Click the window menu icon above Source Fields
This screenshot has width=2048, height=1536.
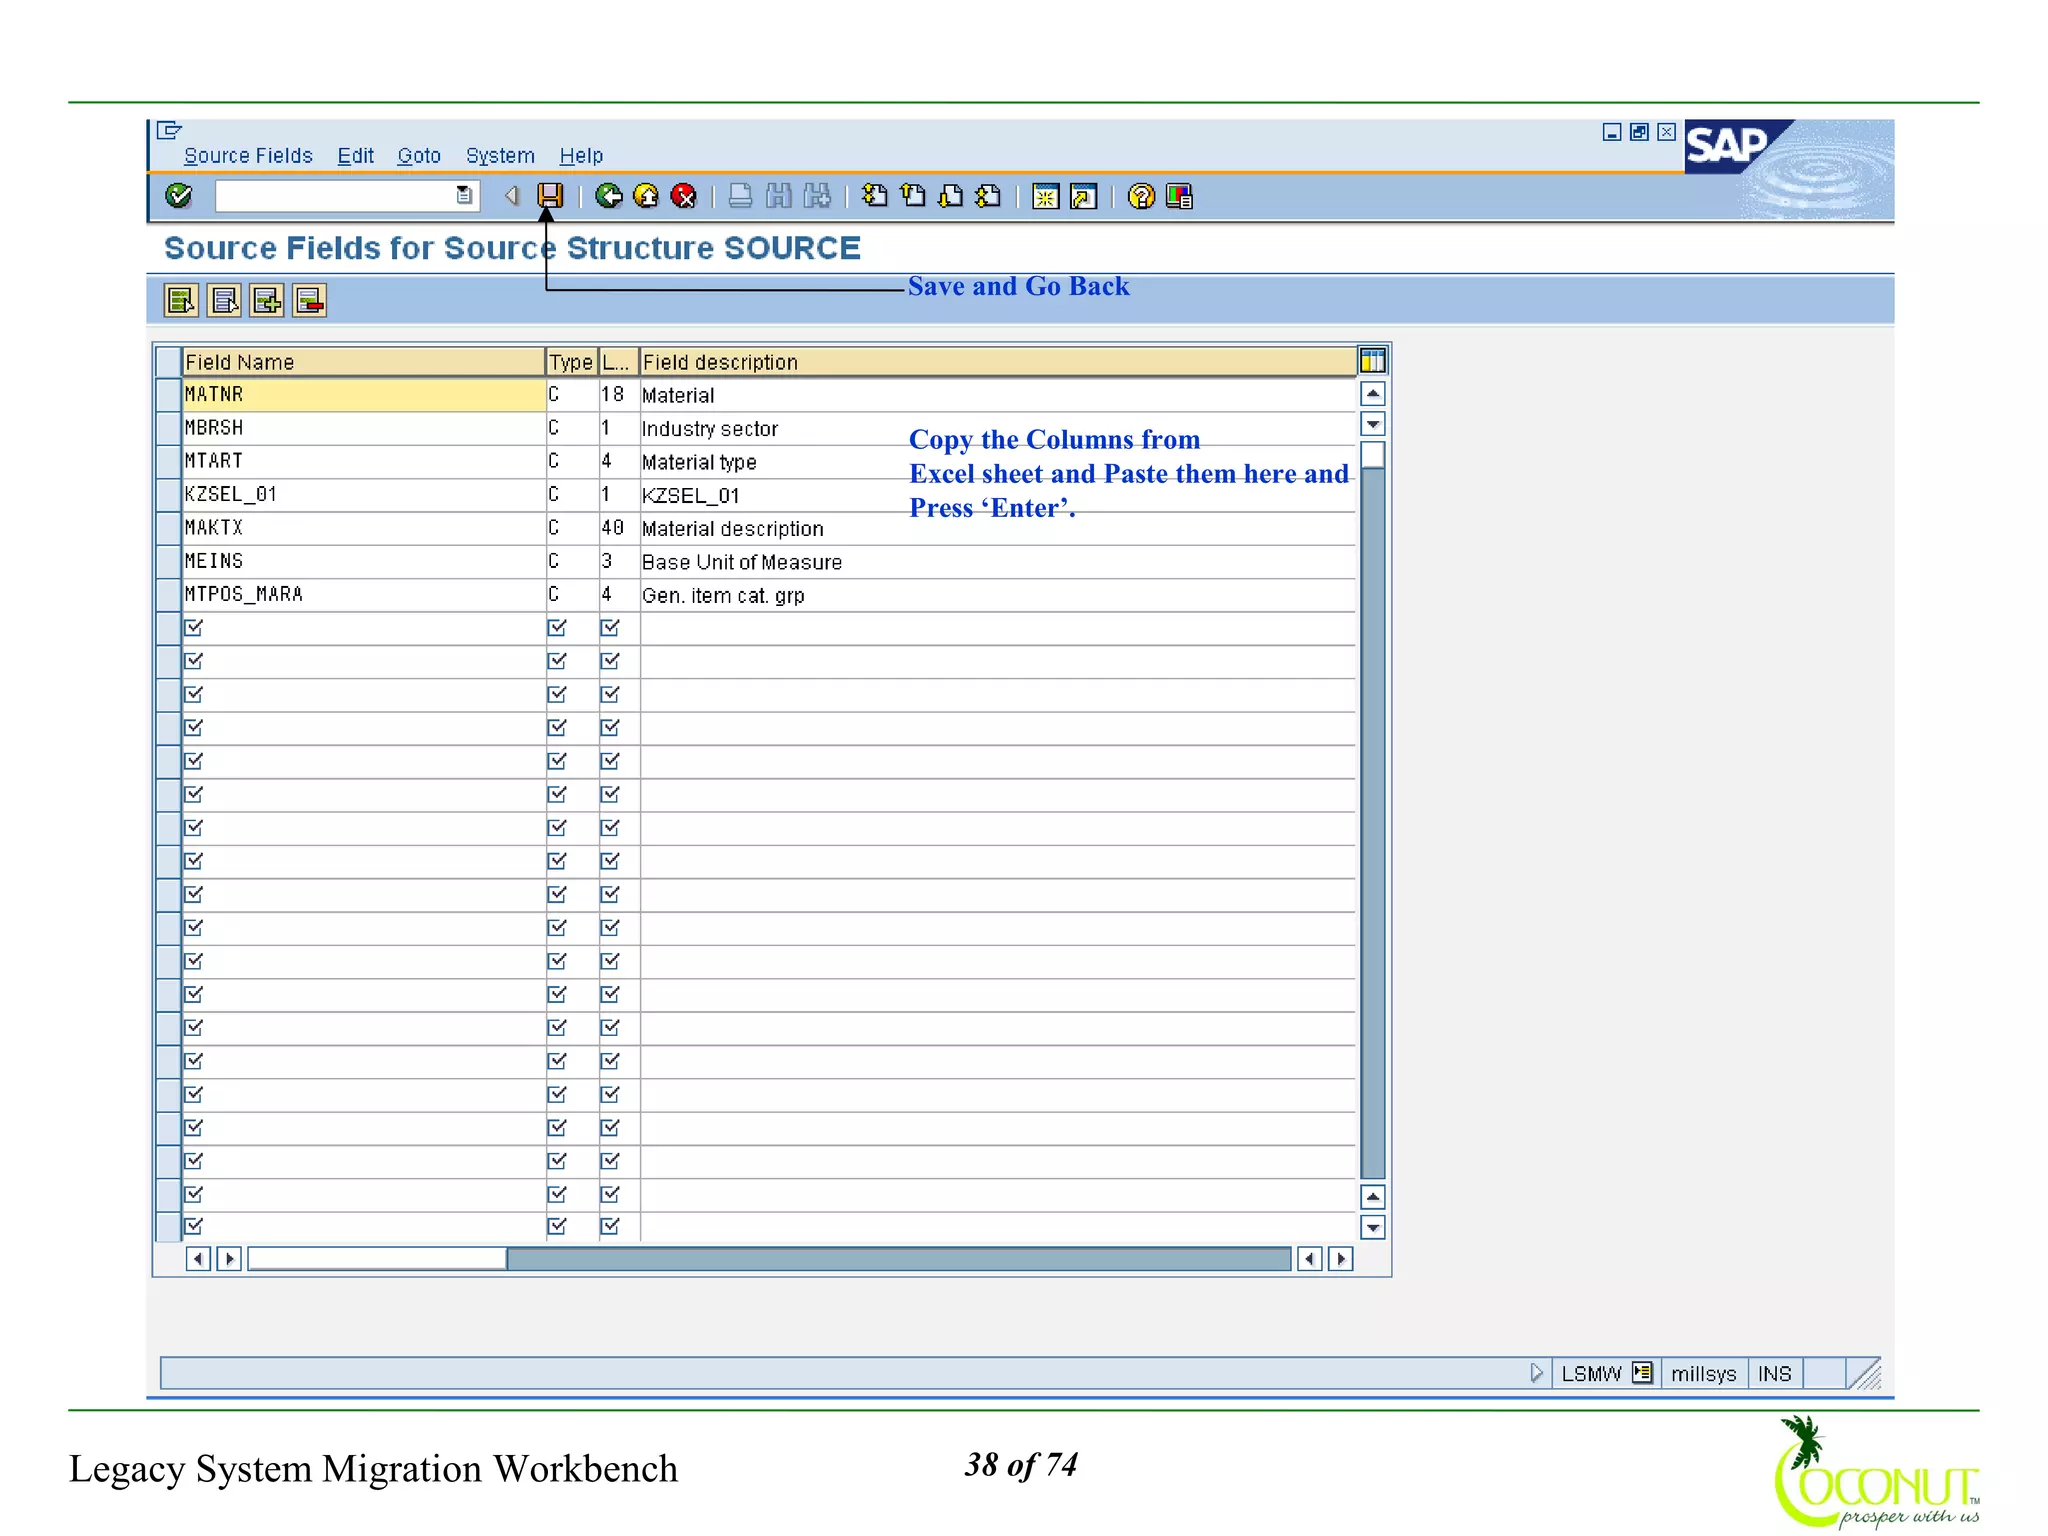pos(169,130)
